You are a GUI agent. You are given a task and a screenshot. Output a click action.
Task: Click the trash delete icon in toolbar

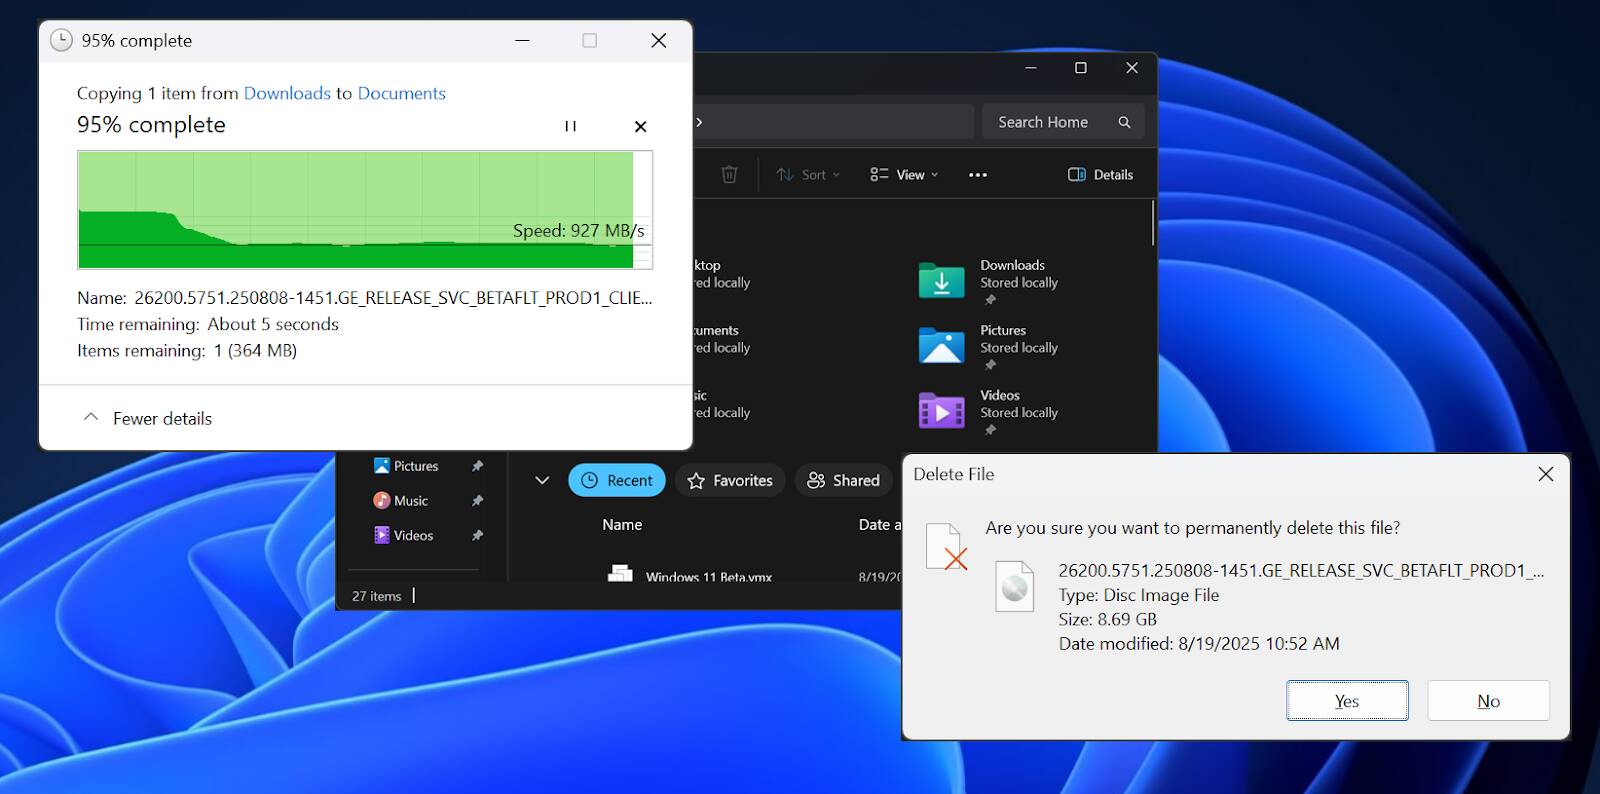[x=729, y=175]
